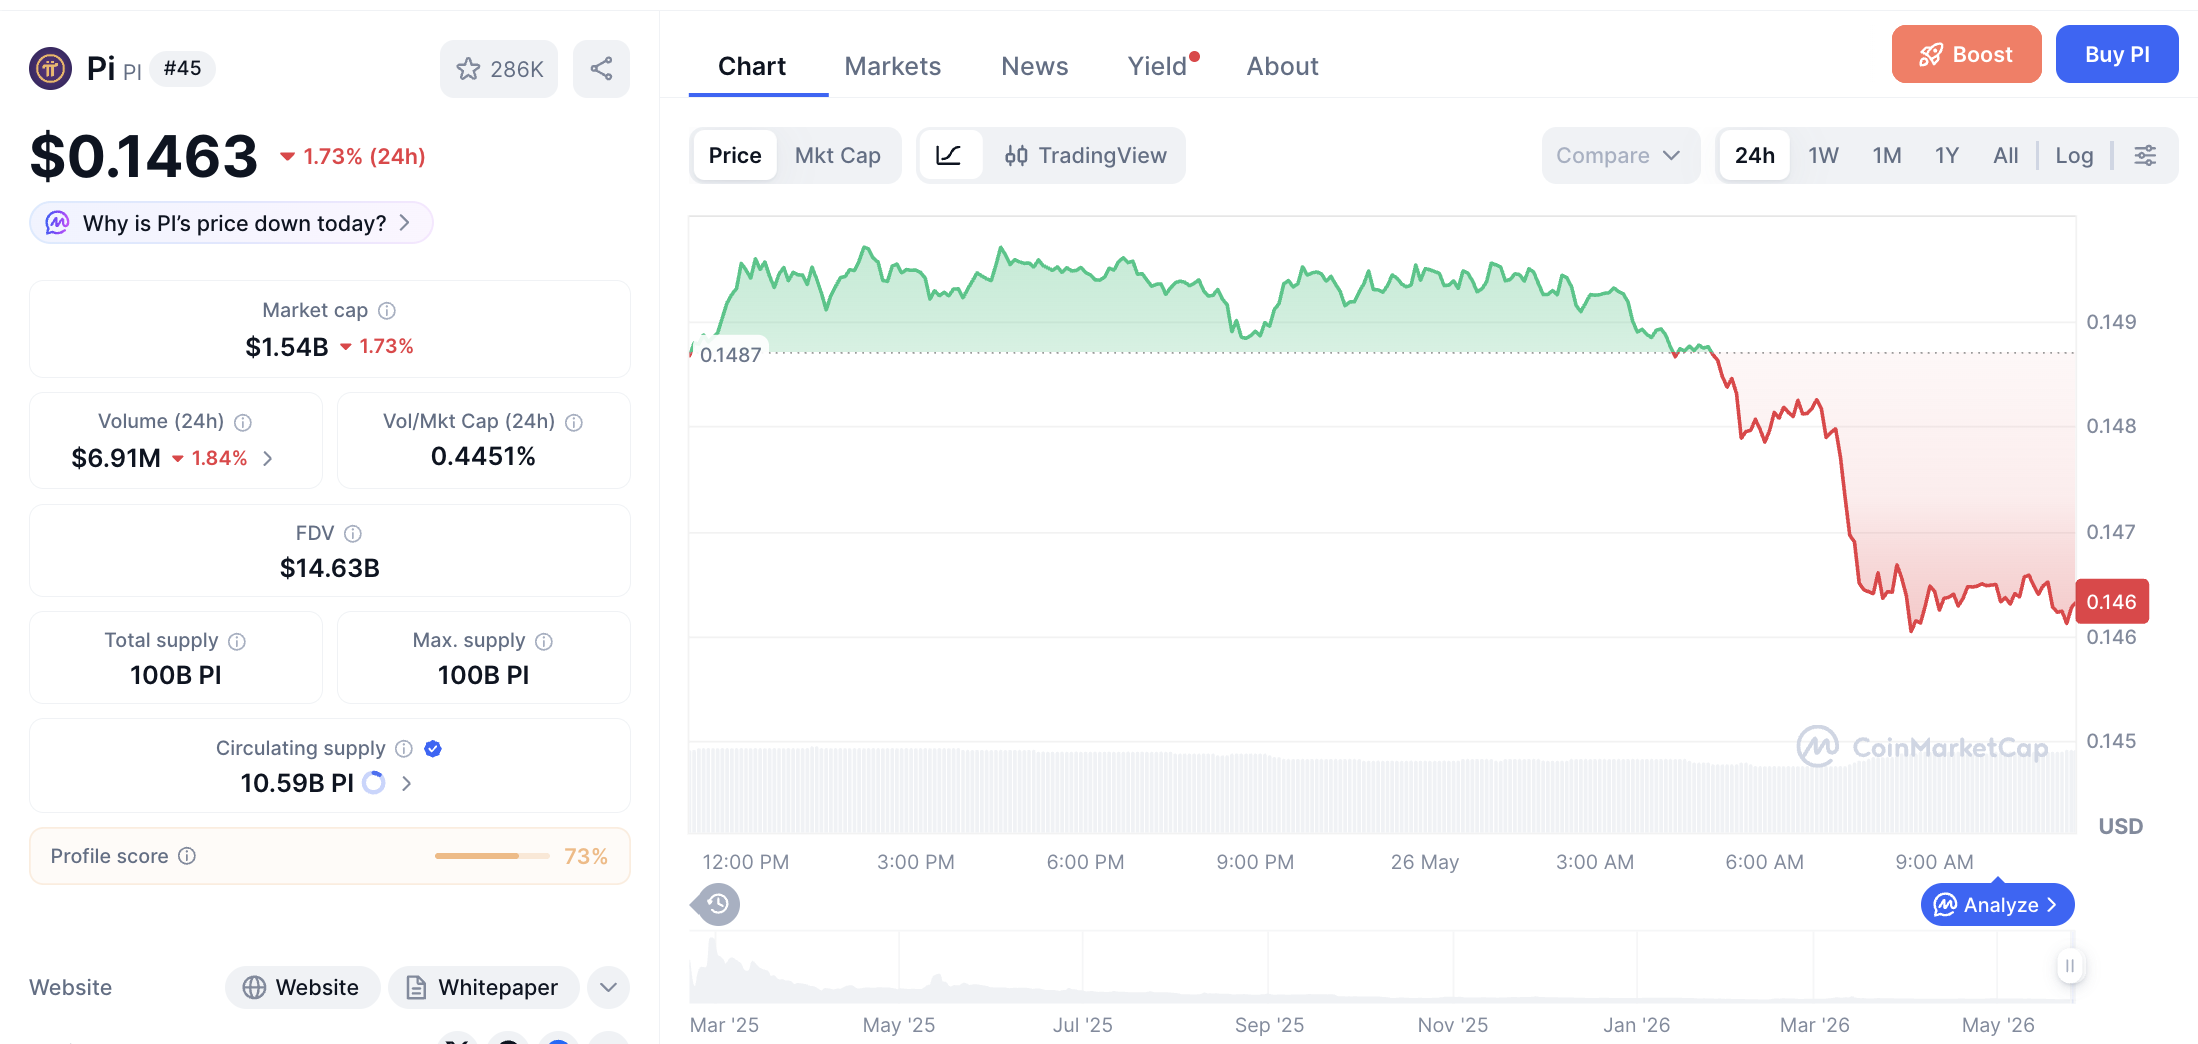Open 'Why is PI's price down today?'
The height and width of the screenshot is (1044, 2198).
(x=231, y=223)
